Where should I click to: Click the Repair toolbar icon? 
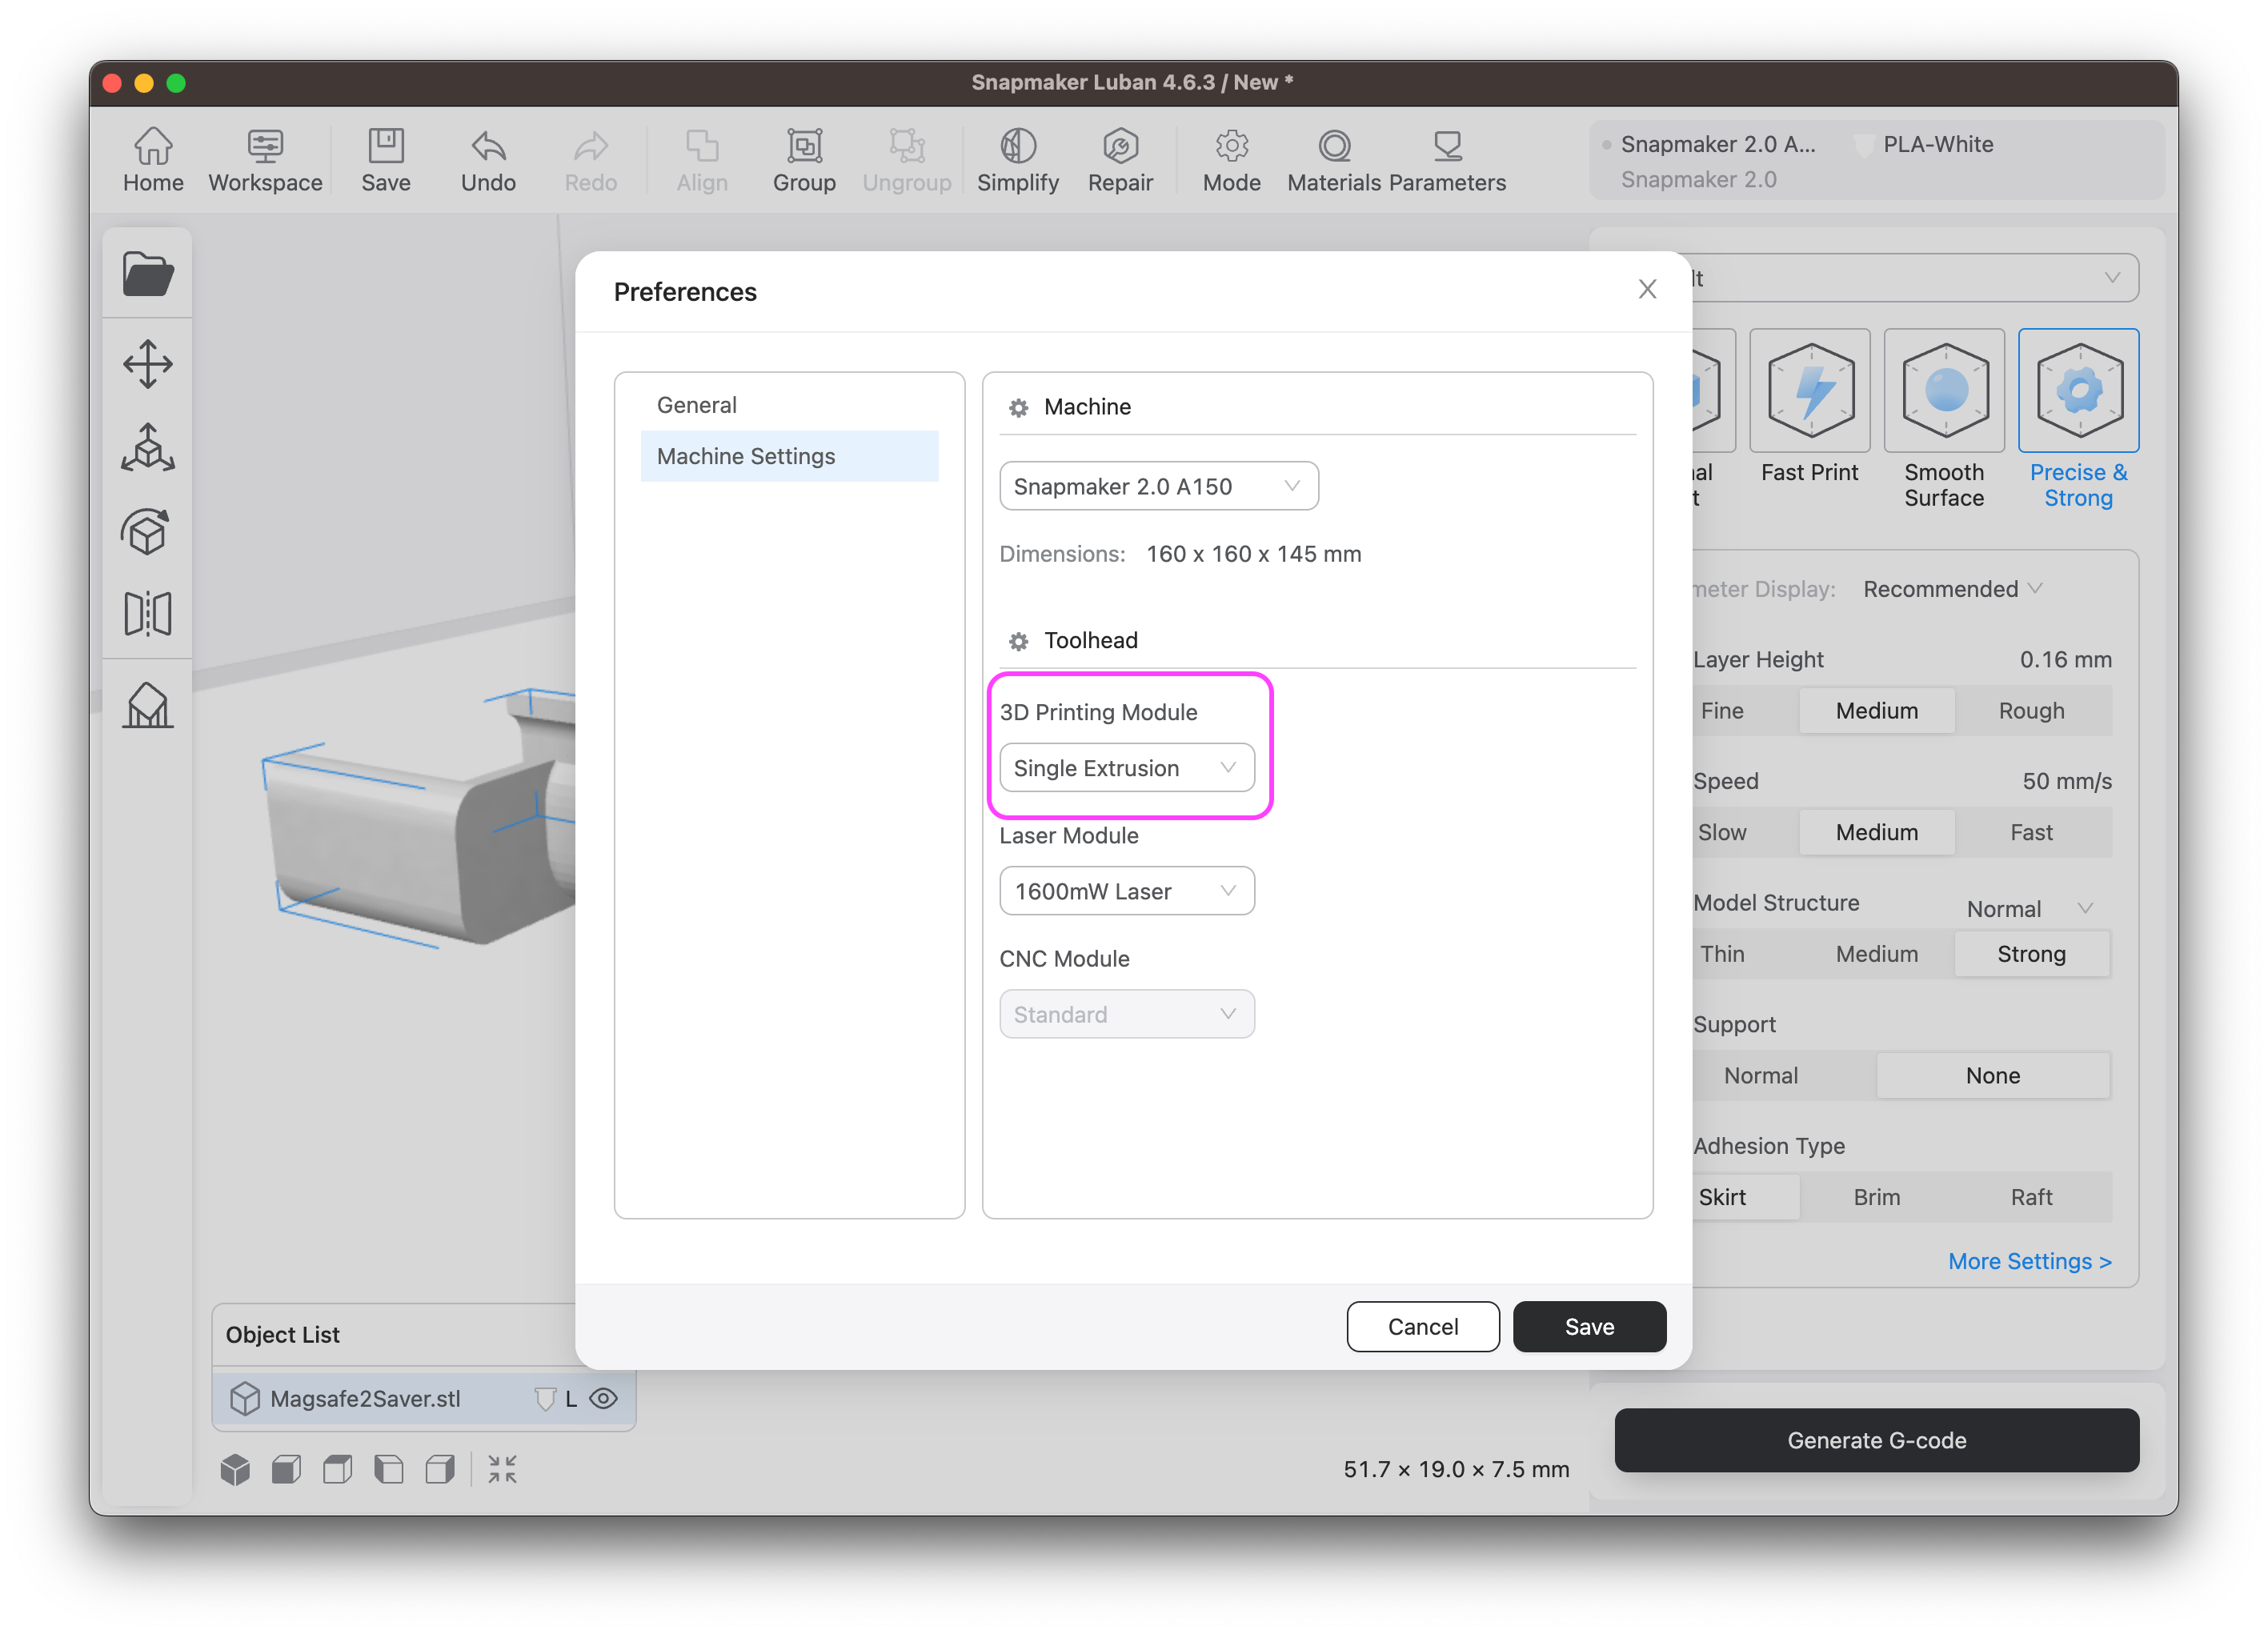[x=1120, y=159]
